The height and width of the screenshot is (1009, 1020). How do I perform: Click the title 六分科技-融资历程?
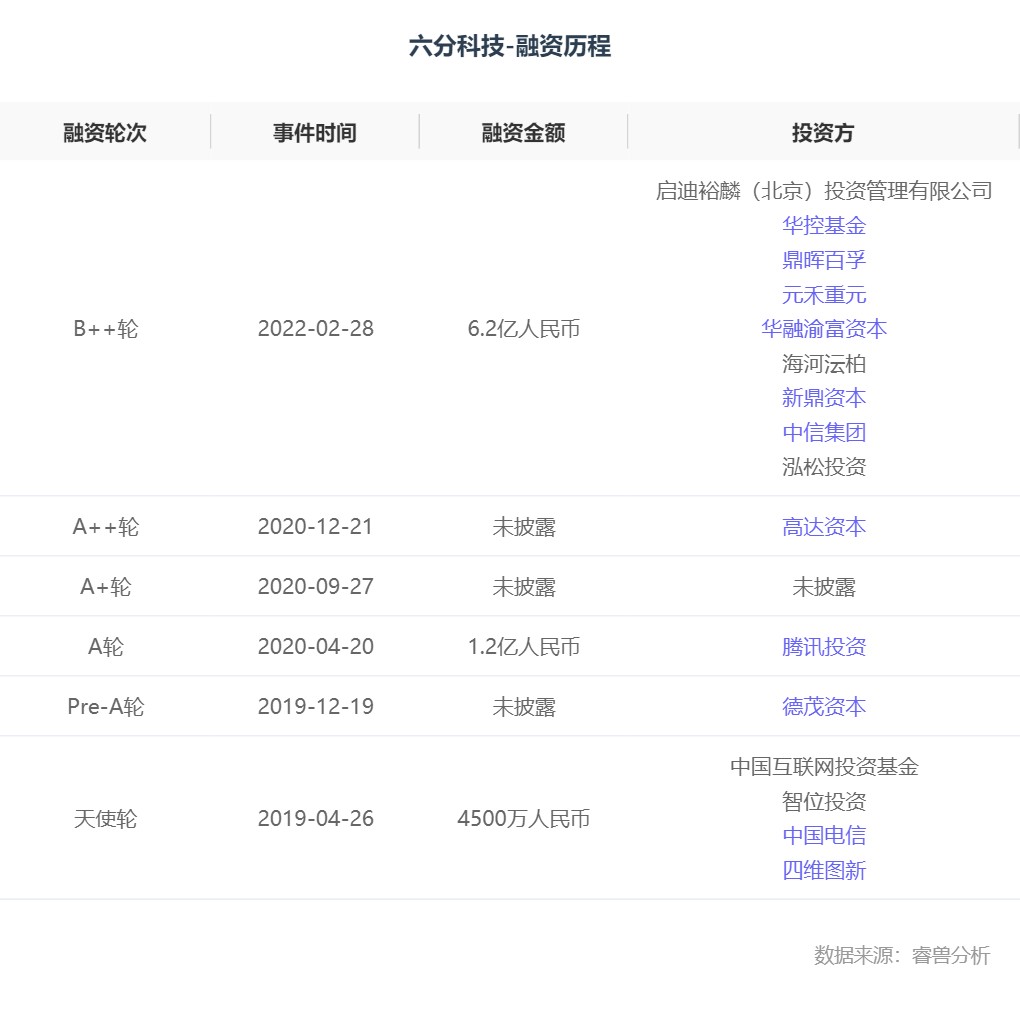click(x=510, y=46)
